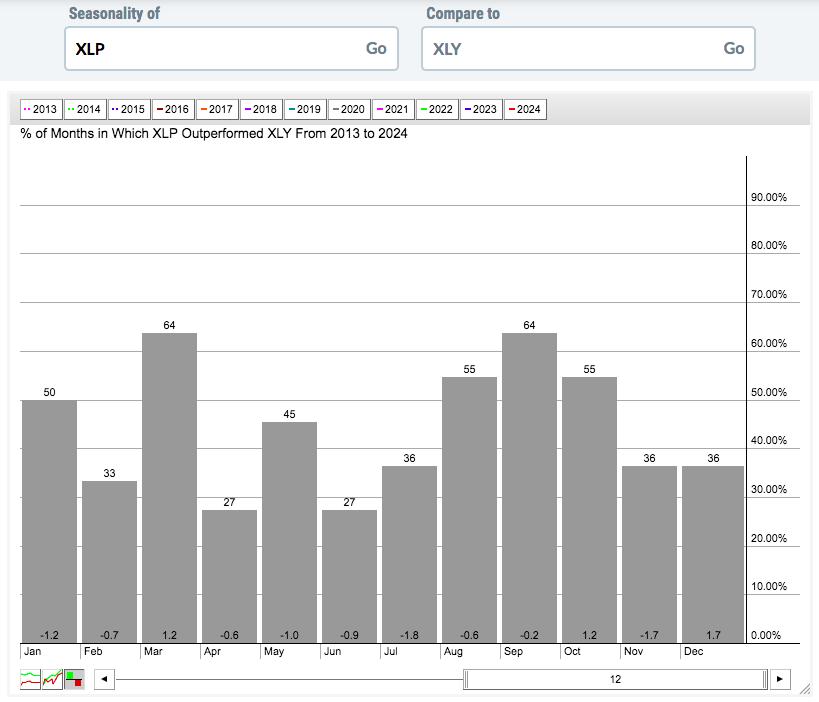819x702 pixels.
Task: Switch to the separate line chart view icon
Action: click(30, 679)
